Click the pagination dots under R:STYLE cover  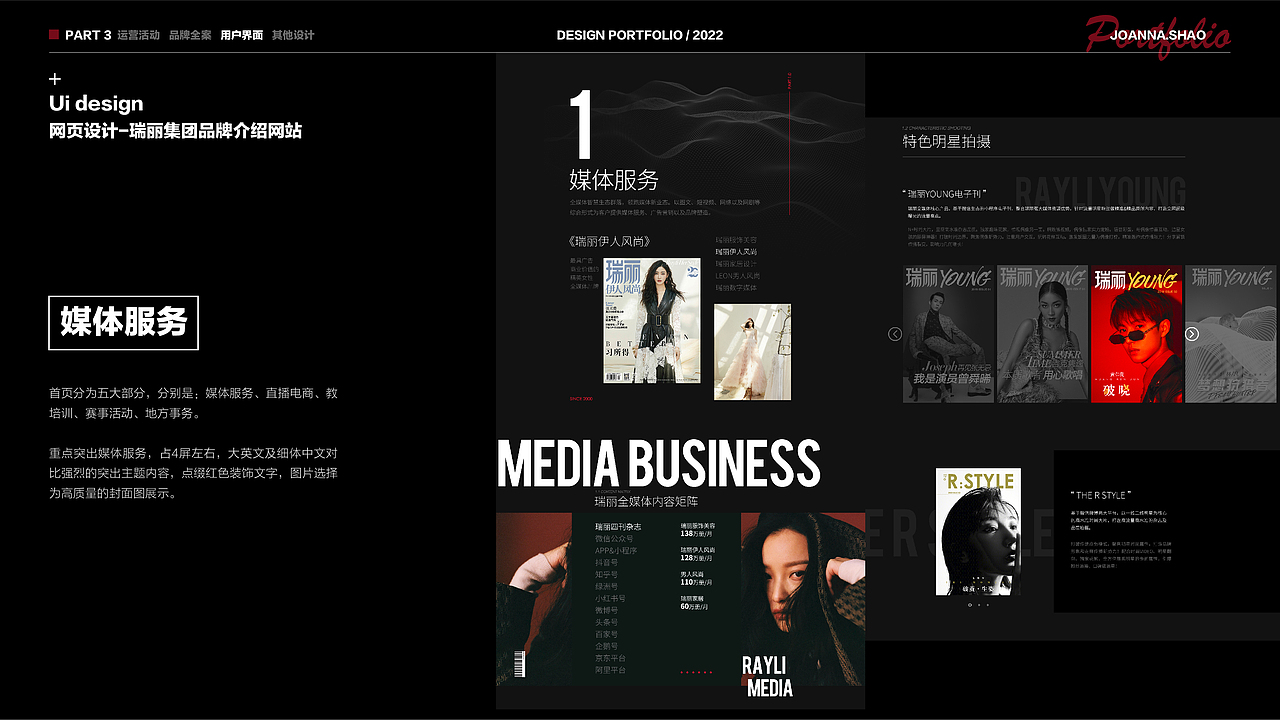(978, 605)
